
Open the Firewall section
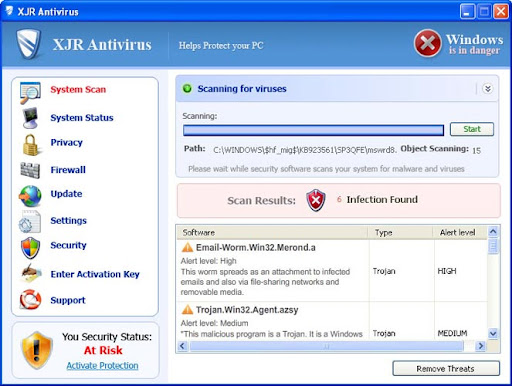(x=68, y=170)
